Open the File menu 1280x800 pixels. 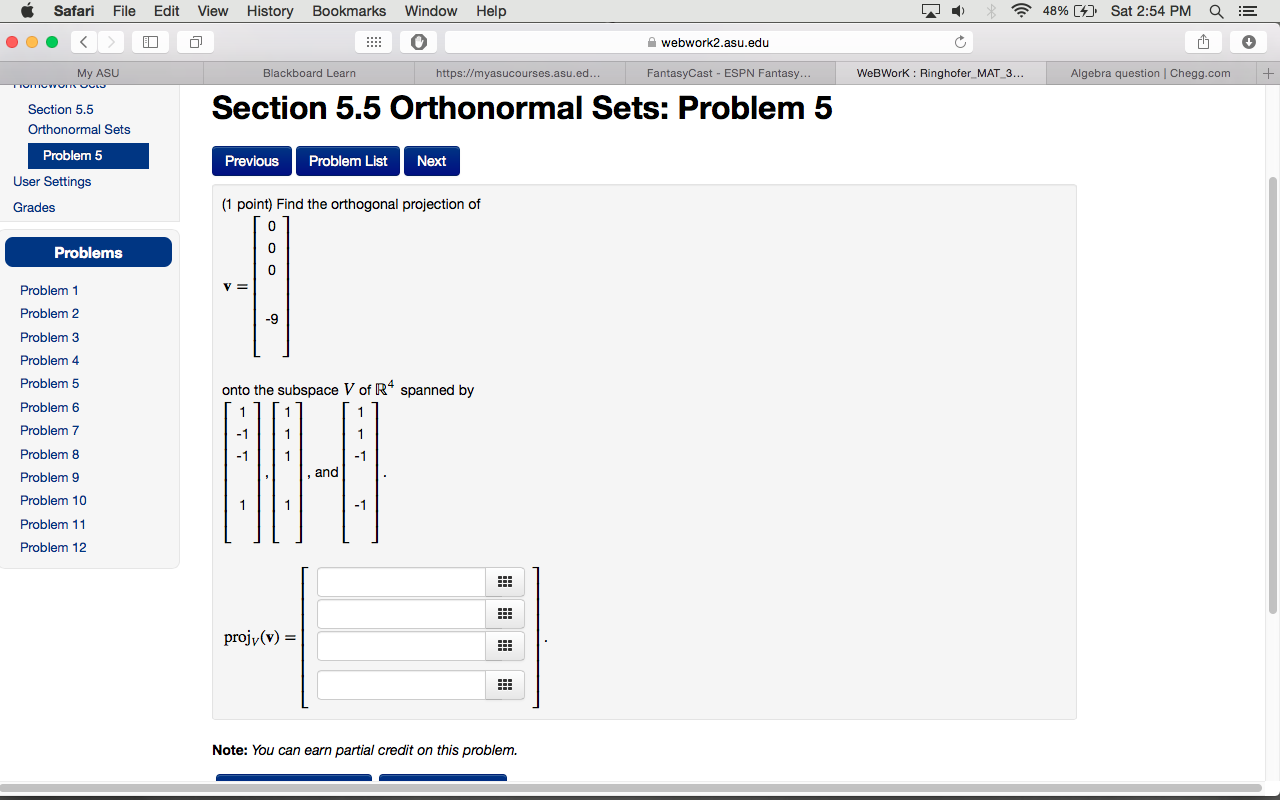124,11
